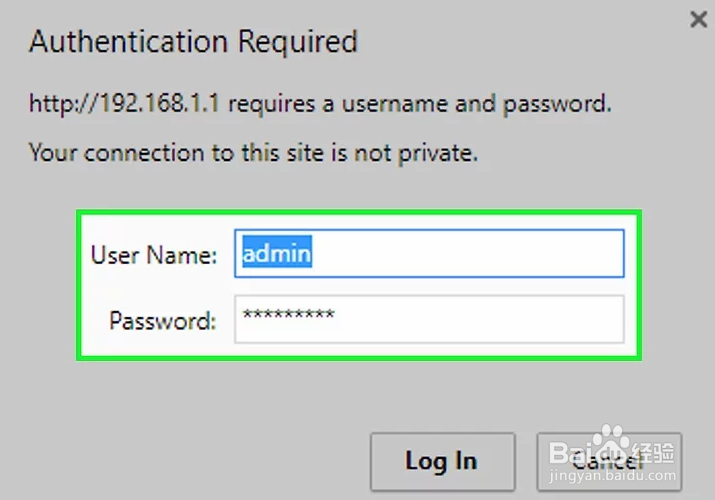Click the 'Authentication Required' heading
The height and width of the screenshot is (500, 715).
(193, 43)
